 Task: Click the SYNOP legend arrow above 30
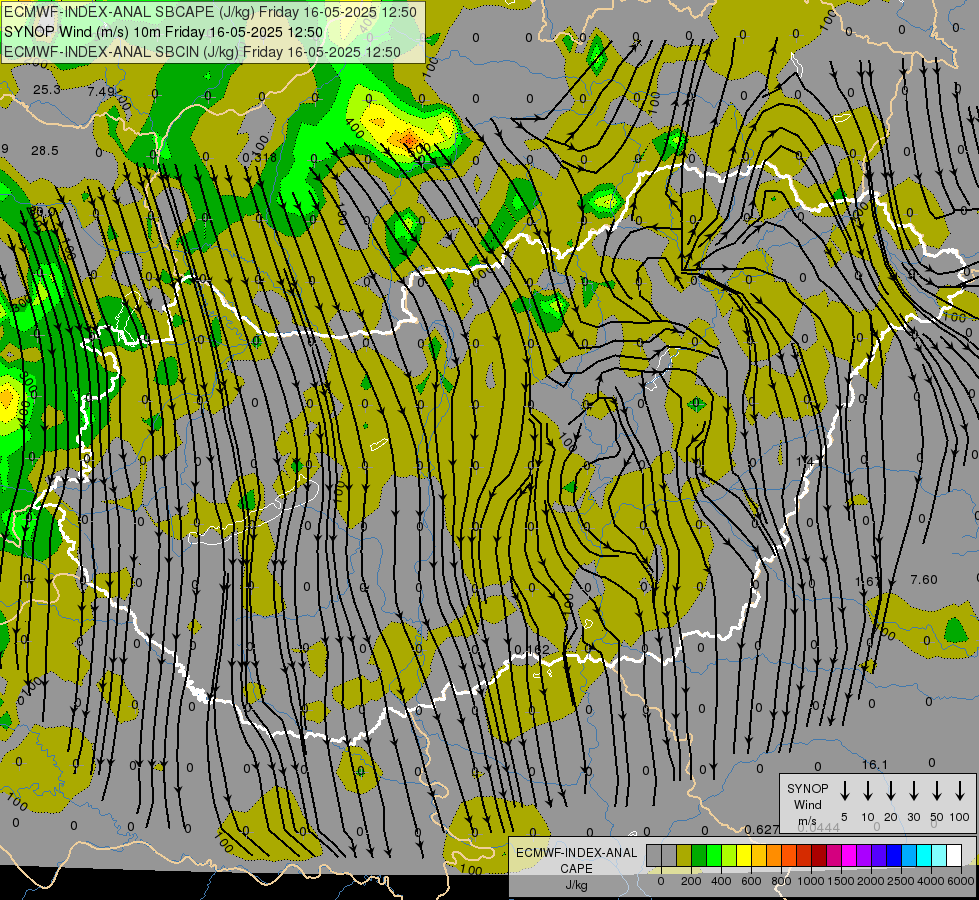click(913, 791)
